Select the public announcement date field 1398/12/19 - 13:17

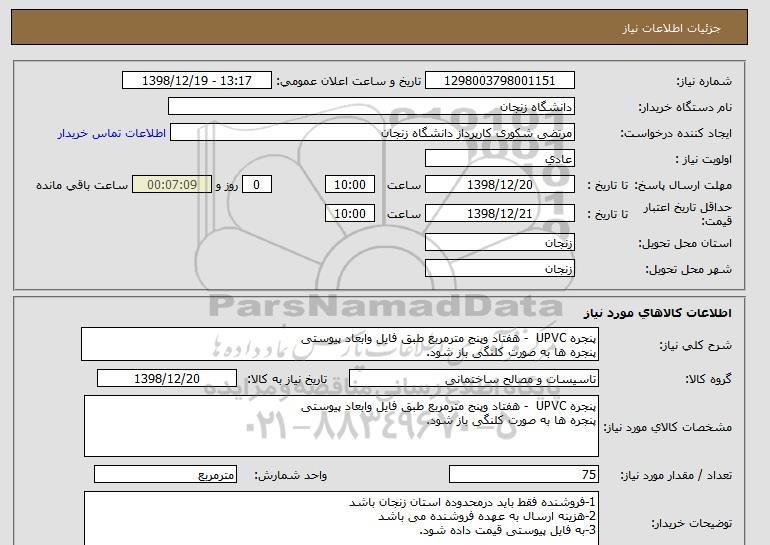pyautogui.click(x=196, y=81)
